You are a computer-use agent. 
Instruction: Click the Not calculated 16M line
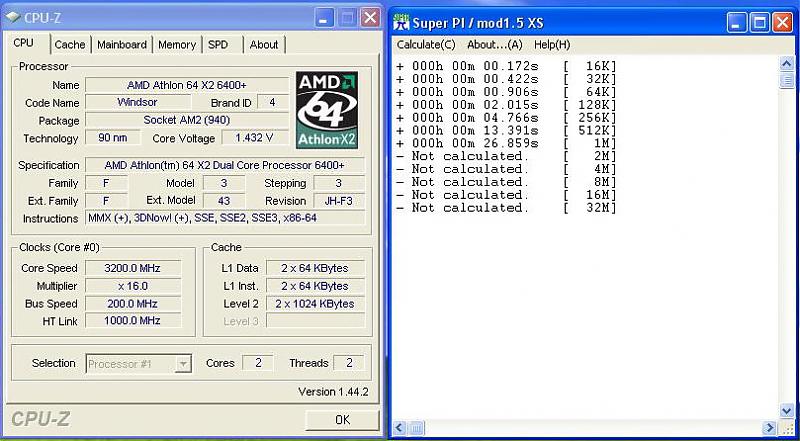pos(507,195)
